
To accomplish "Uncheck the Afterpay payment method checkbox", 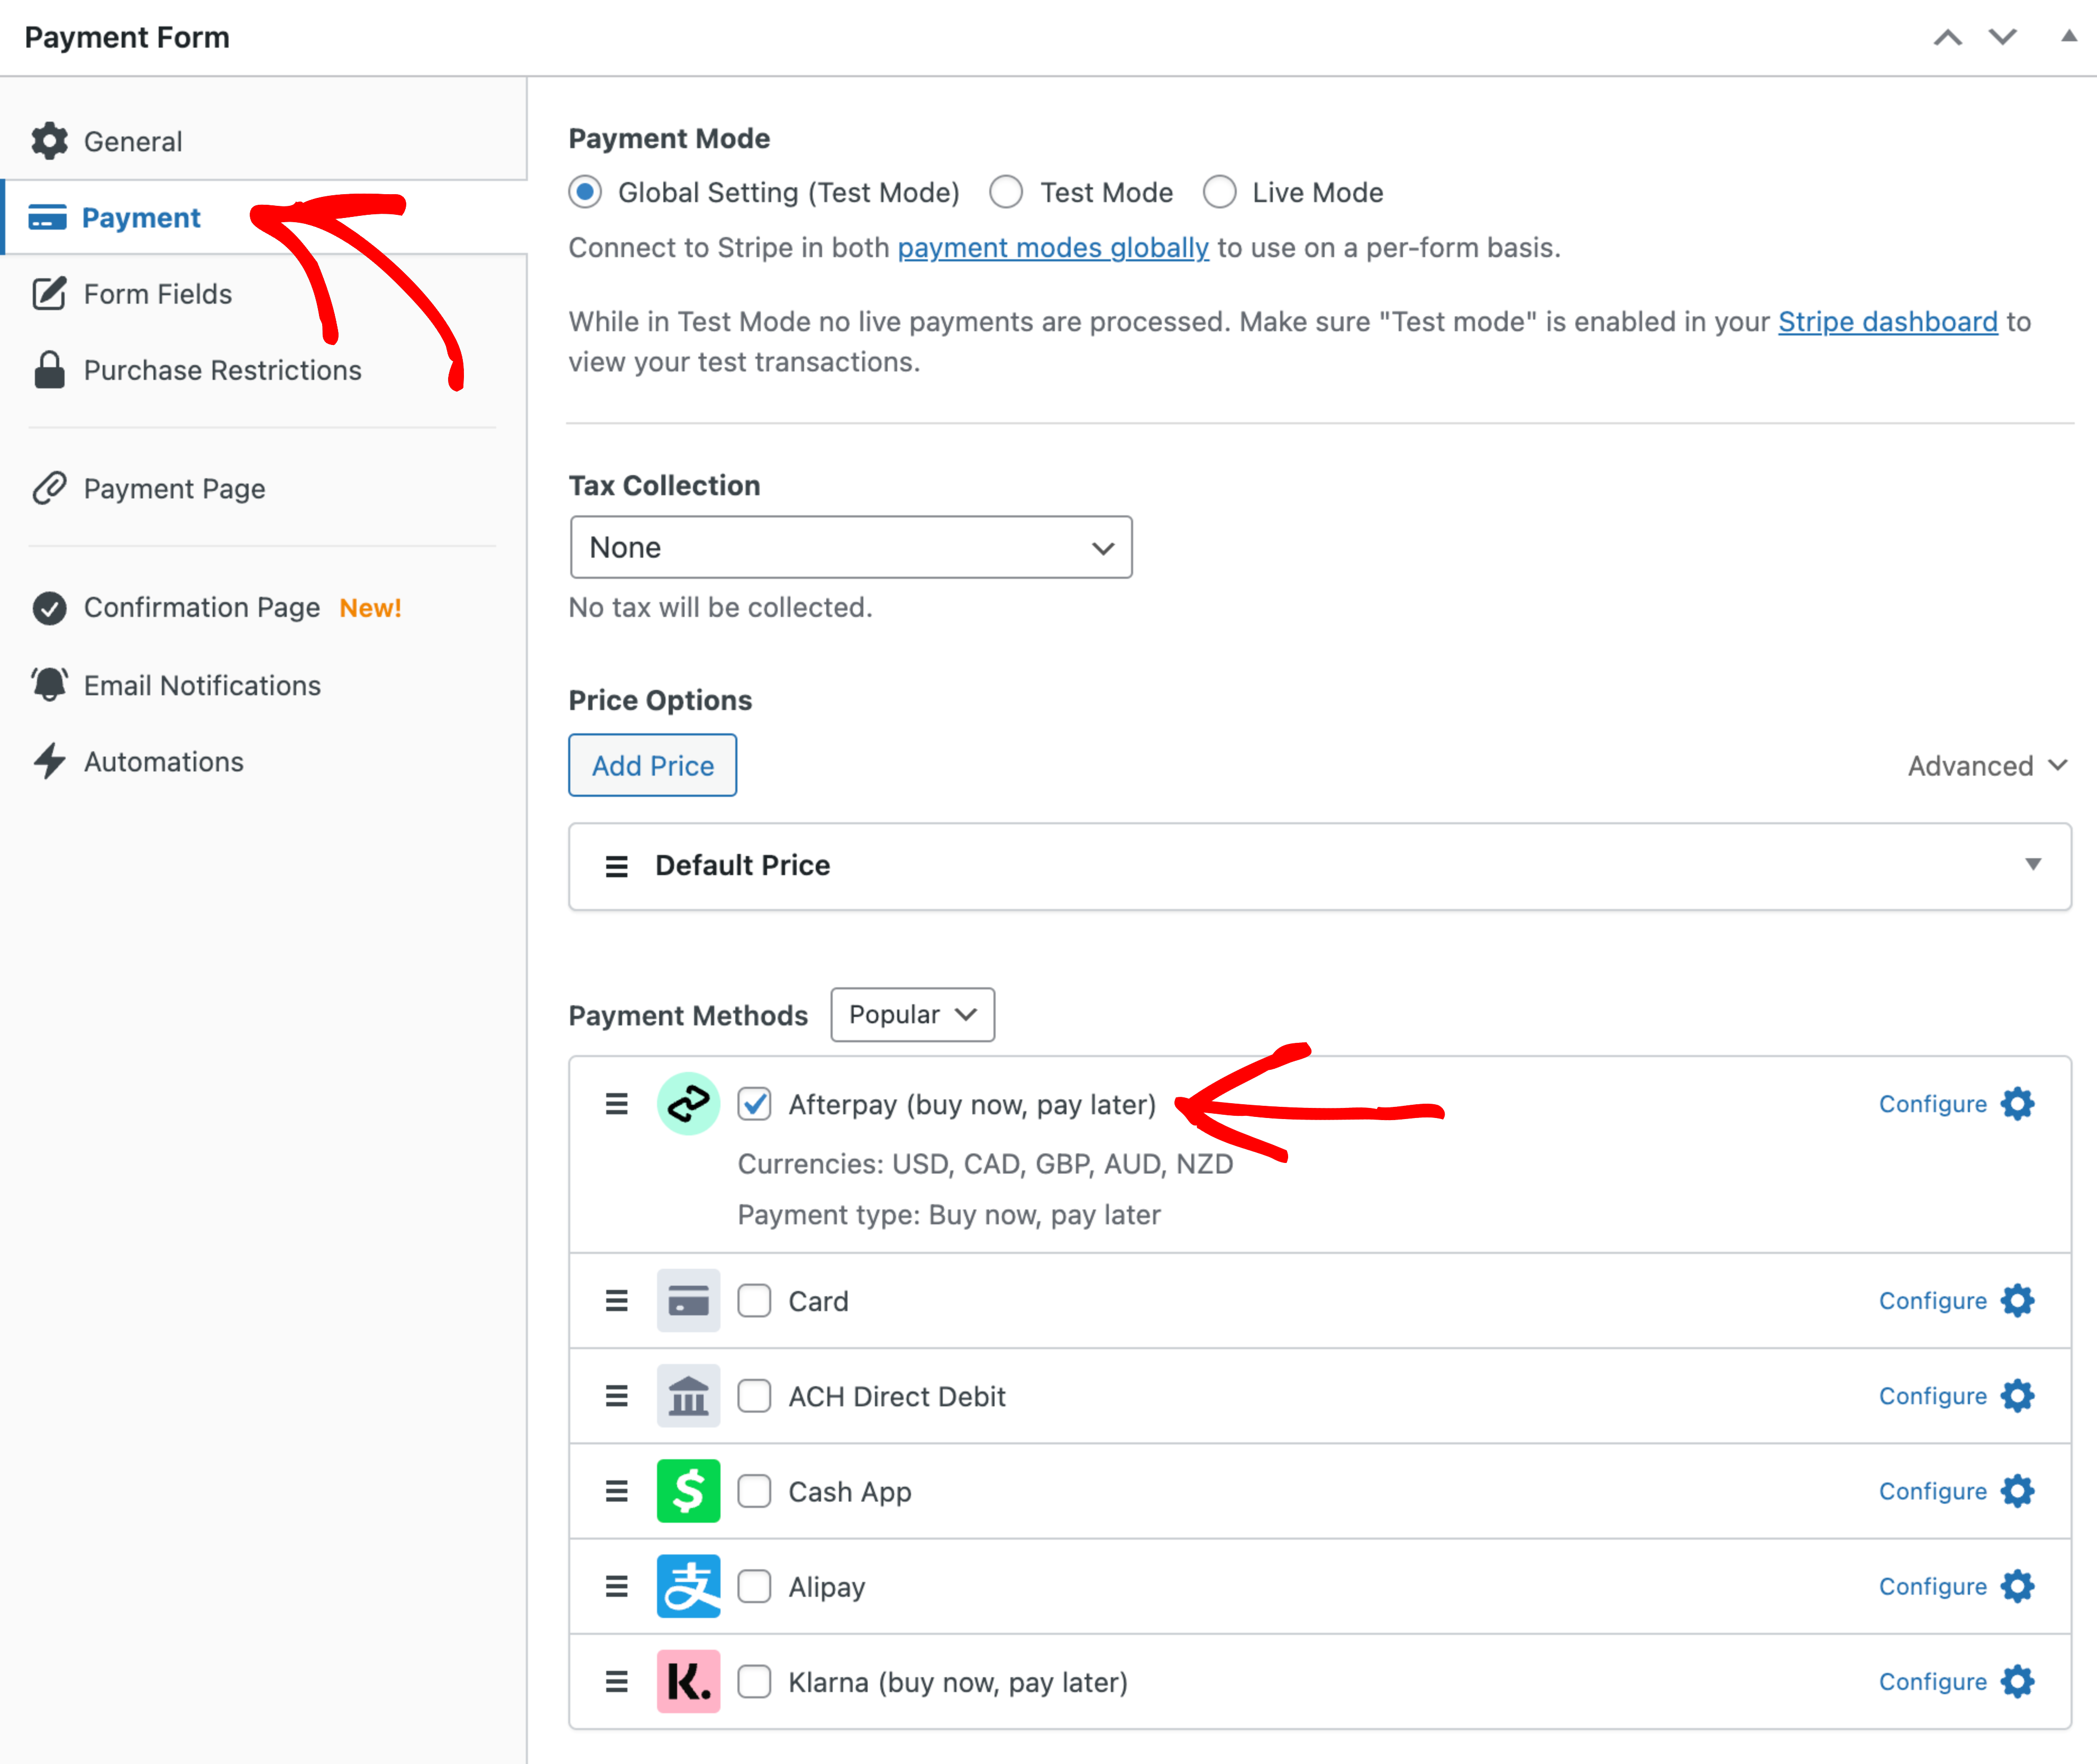I will click(754, 1104).
